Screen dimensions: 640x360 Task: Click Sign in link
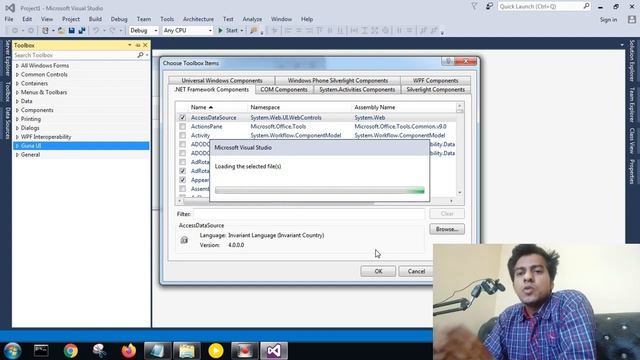pos(608,20)
